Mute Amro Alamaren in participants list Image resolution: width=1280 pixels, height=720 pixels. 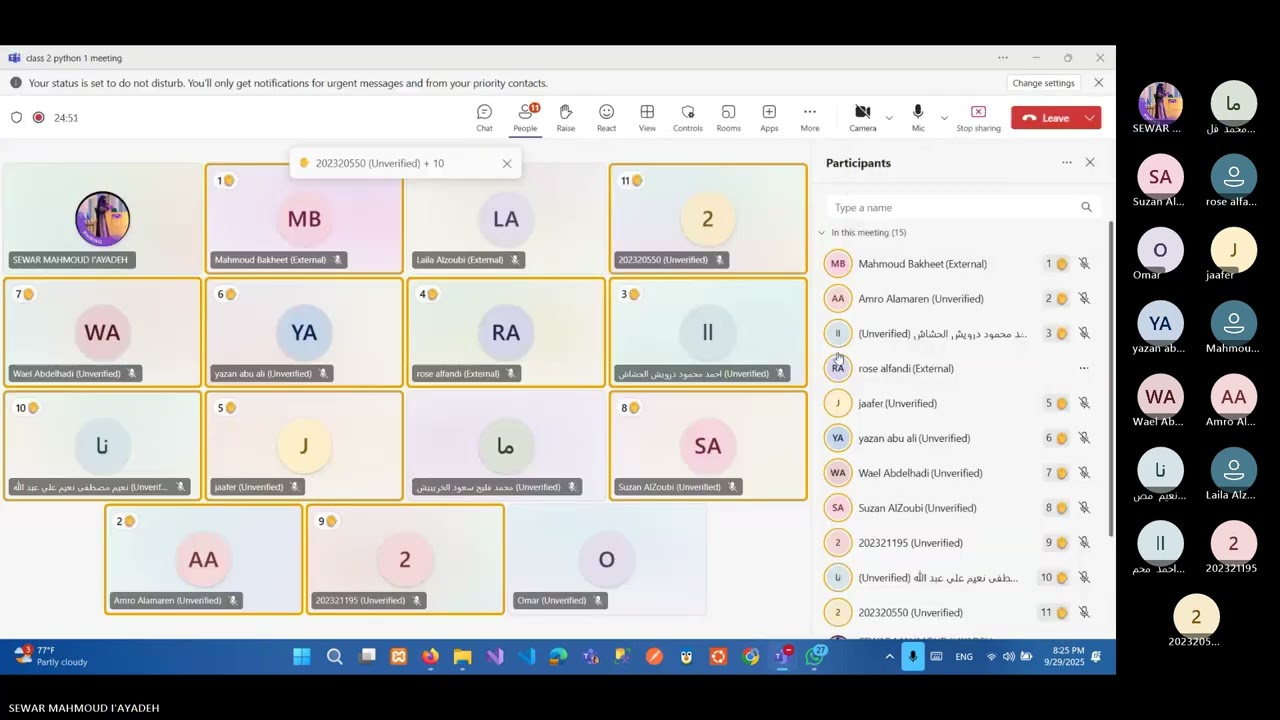pos(1084,299)
